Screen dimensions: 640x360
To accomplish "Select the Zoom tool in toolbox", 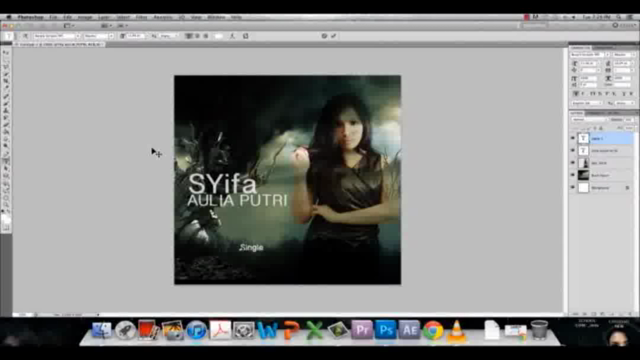I will point(6,204).
